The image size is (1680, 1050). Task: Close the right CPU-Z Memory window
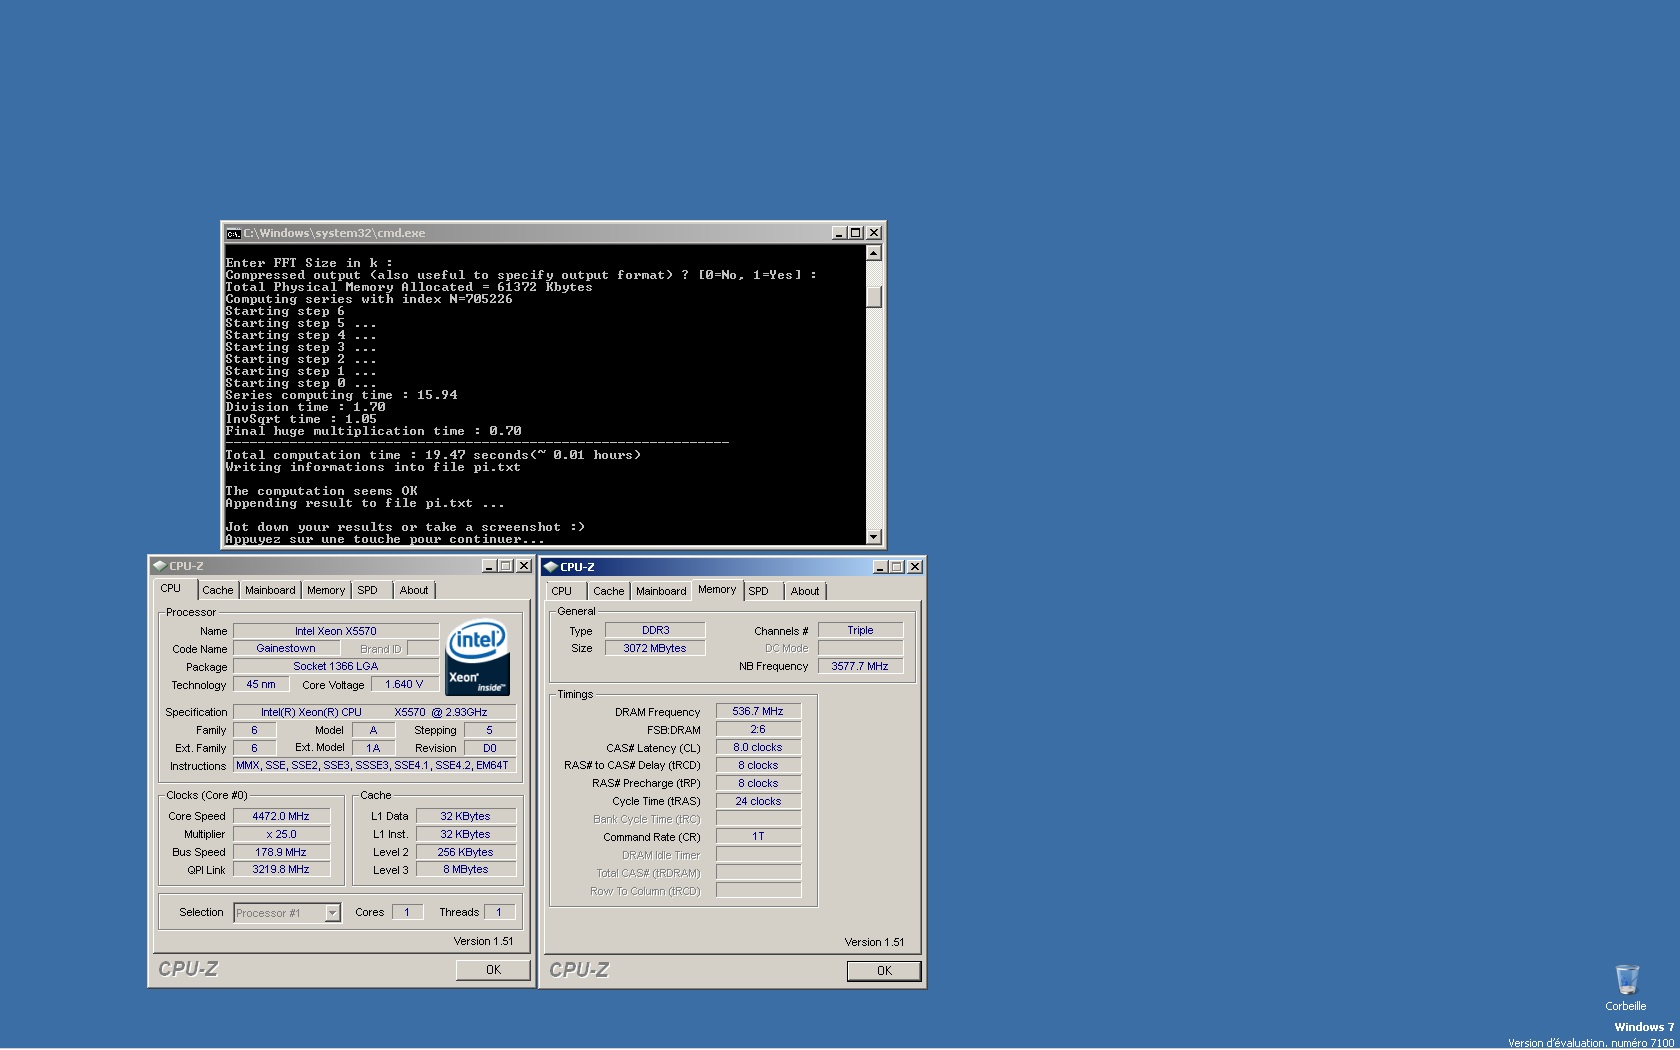[915, 567]
